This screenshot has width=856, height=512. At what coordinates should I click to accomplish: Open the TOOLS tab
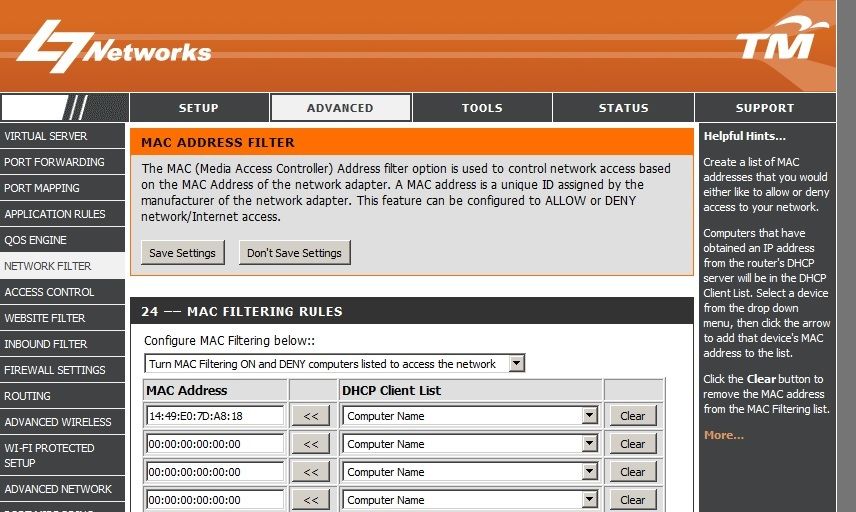pos(482,108)
